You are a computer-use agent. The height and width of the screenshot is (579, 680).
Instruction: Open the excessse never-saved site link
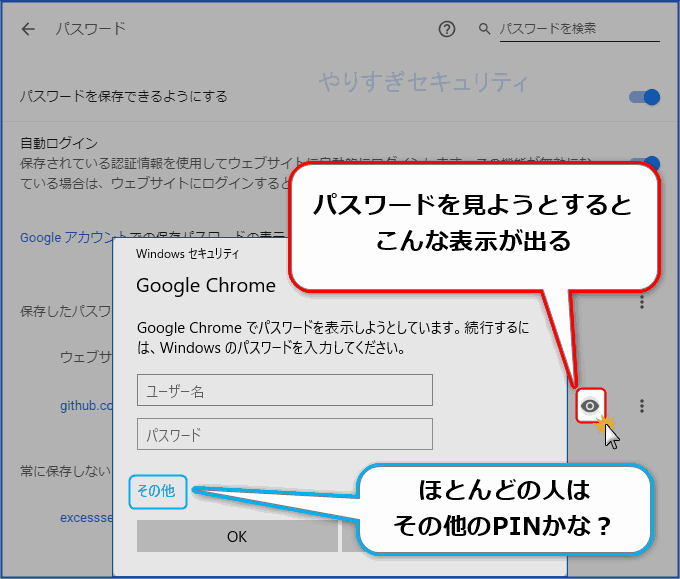point(86,518)
